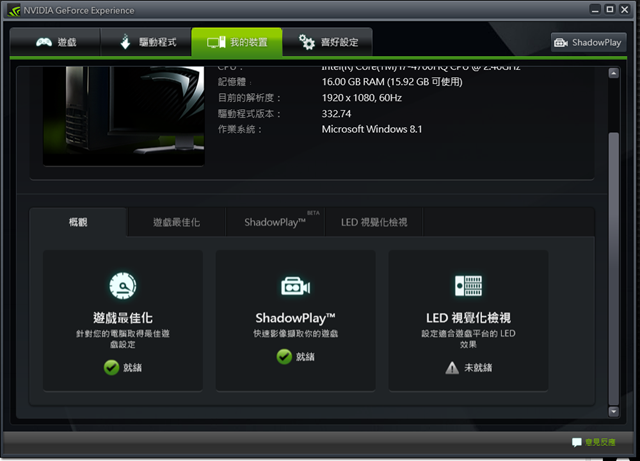
Task: Open the 遊戲 (Games) tab
Action: click(x=55, y=42)
